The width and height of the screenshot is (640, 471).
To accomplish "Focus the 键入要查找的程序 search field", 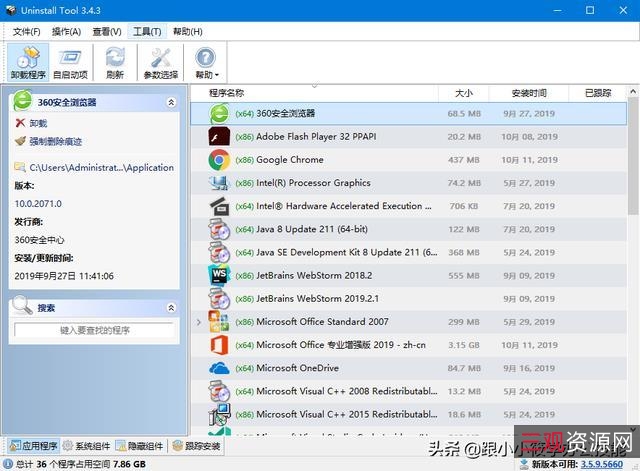I will (95, 330).
